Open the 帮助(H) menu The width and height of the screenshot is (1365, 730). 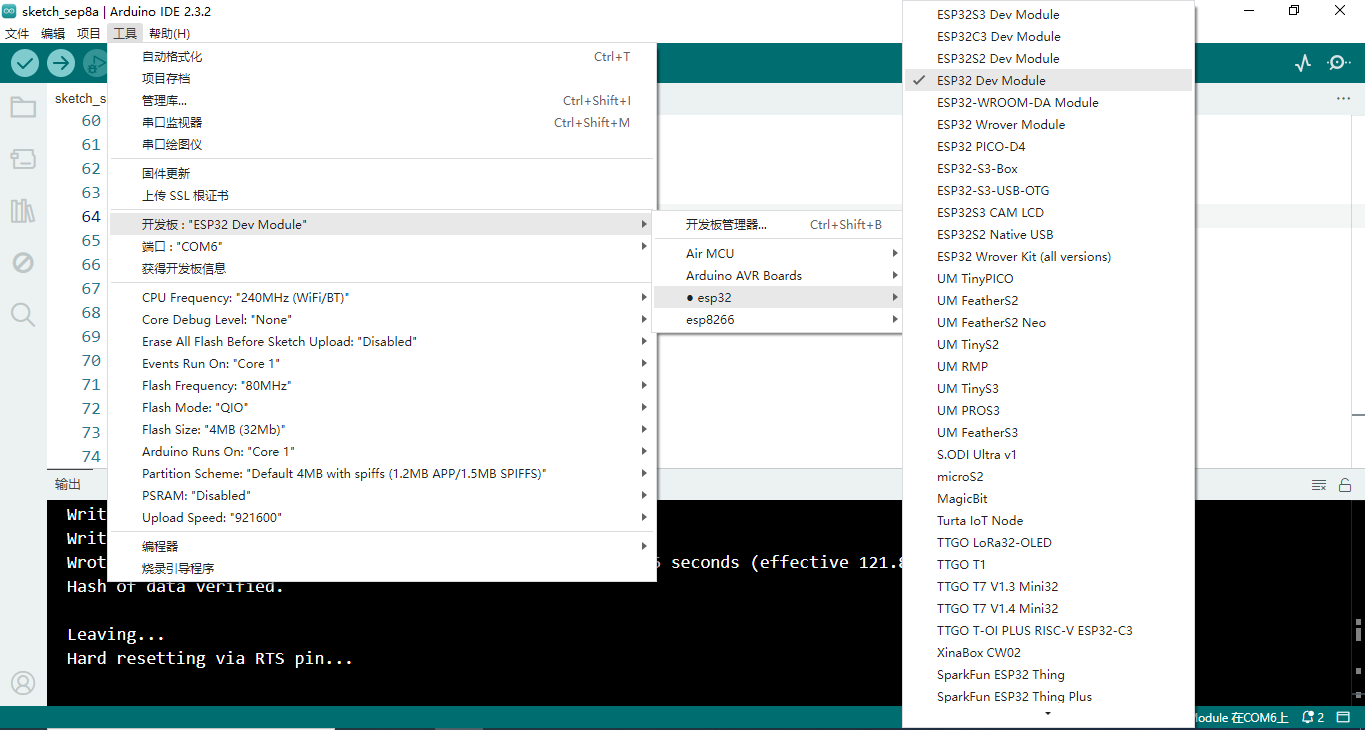click(169, 33)
